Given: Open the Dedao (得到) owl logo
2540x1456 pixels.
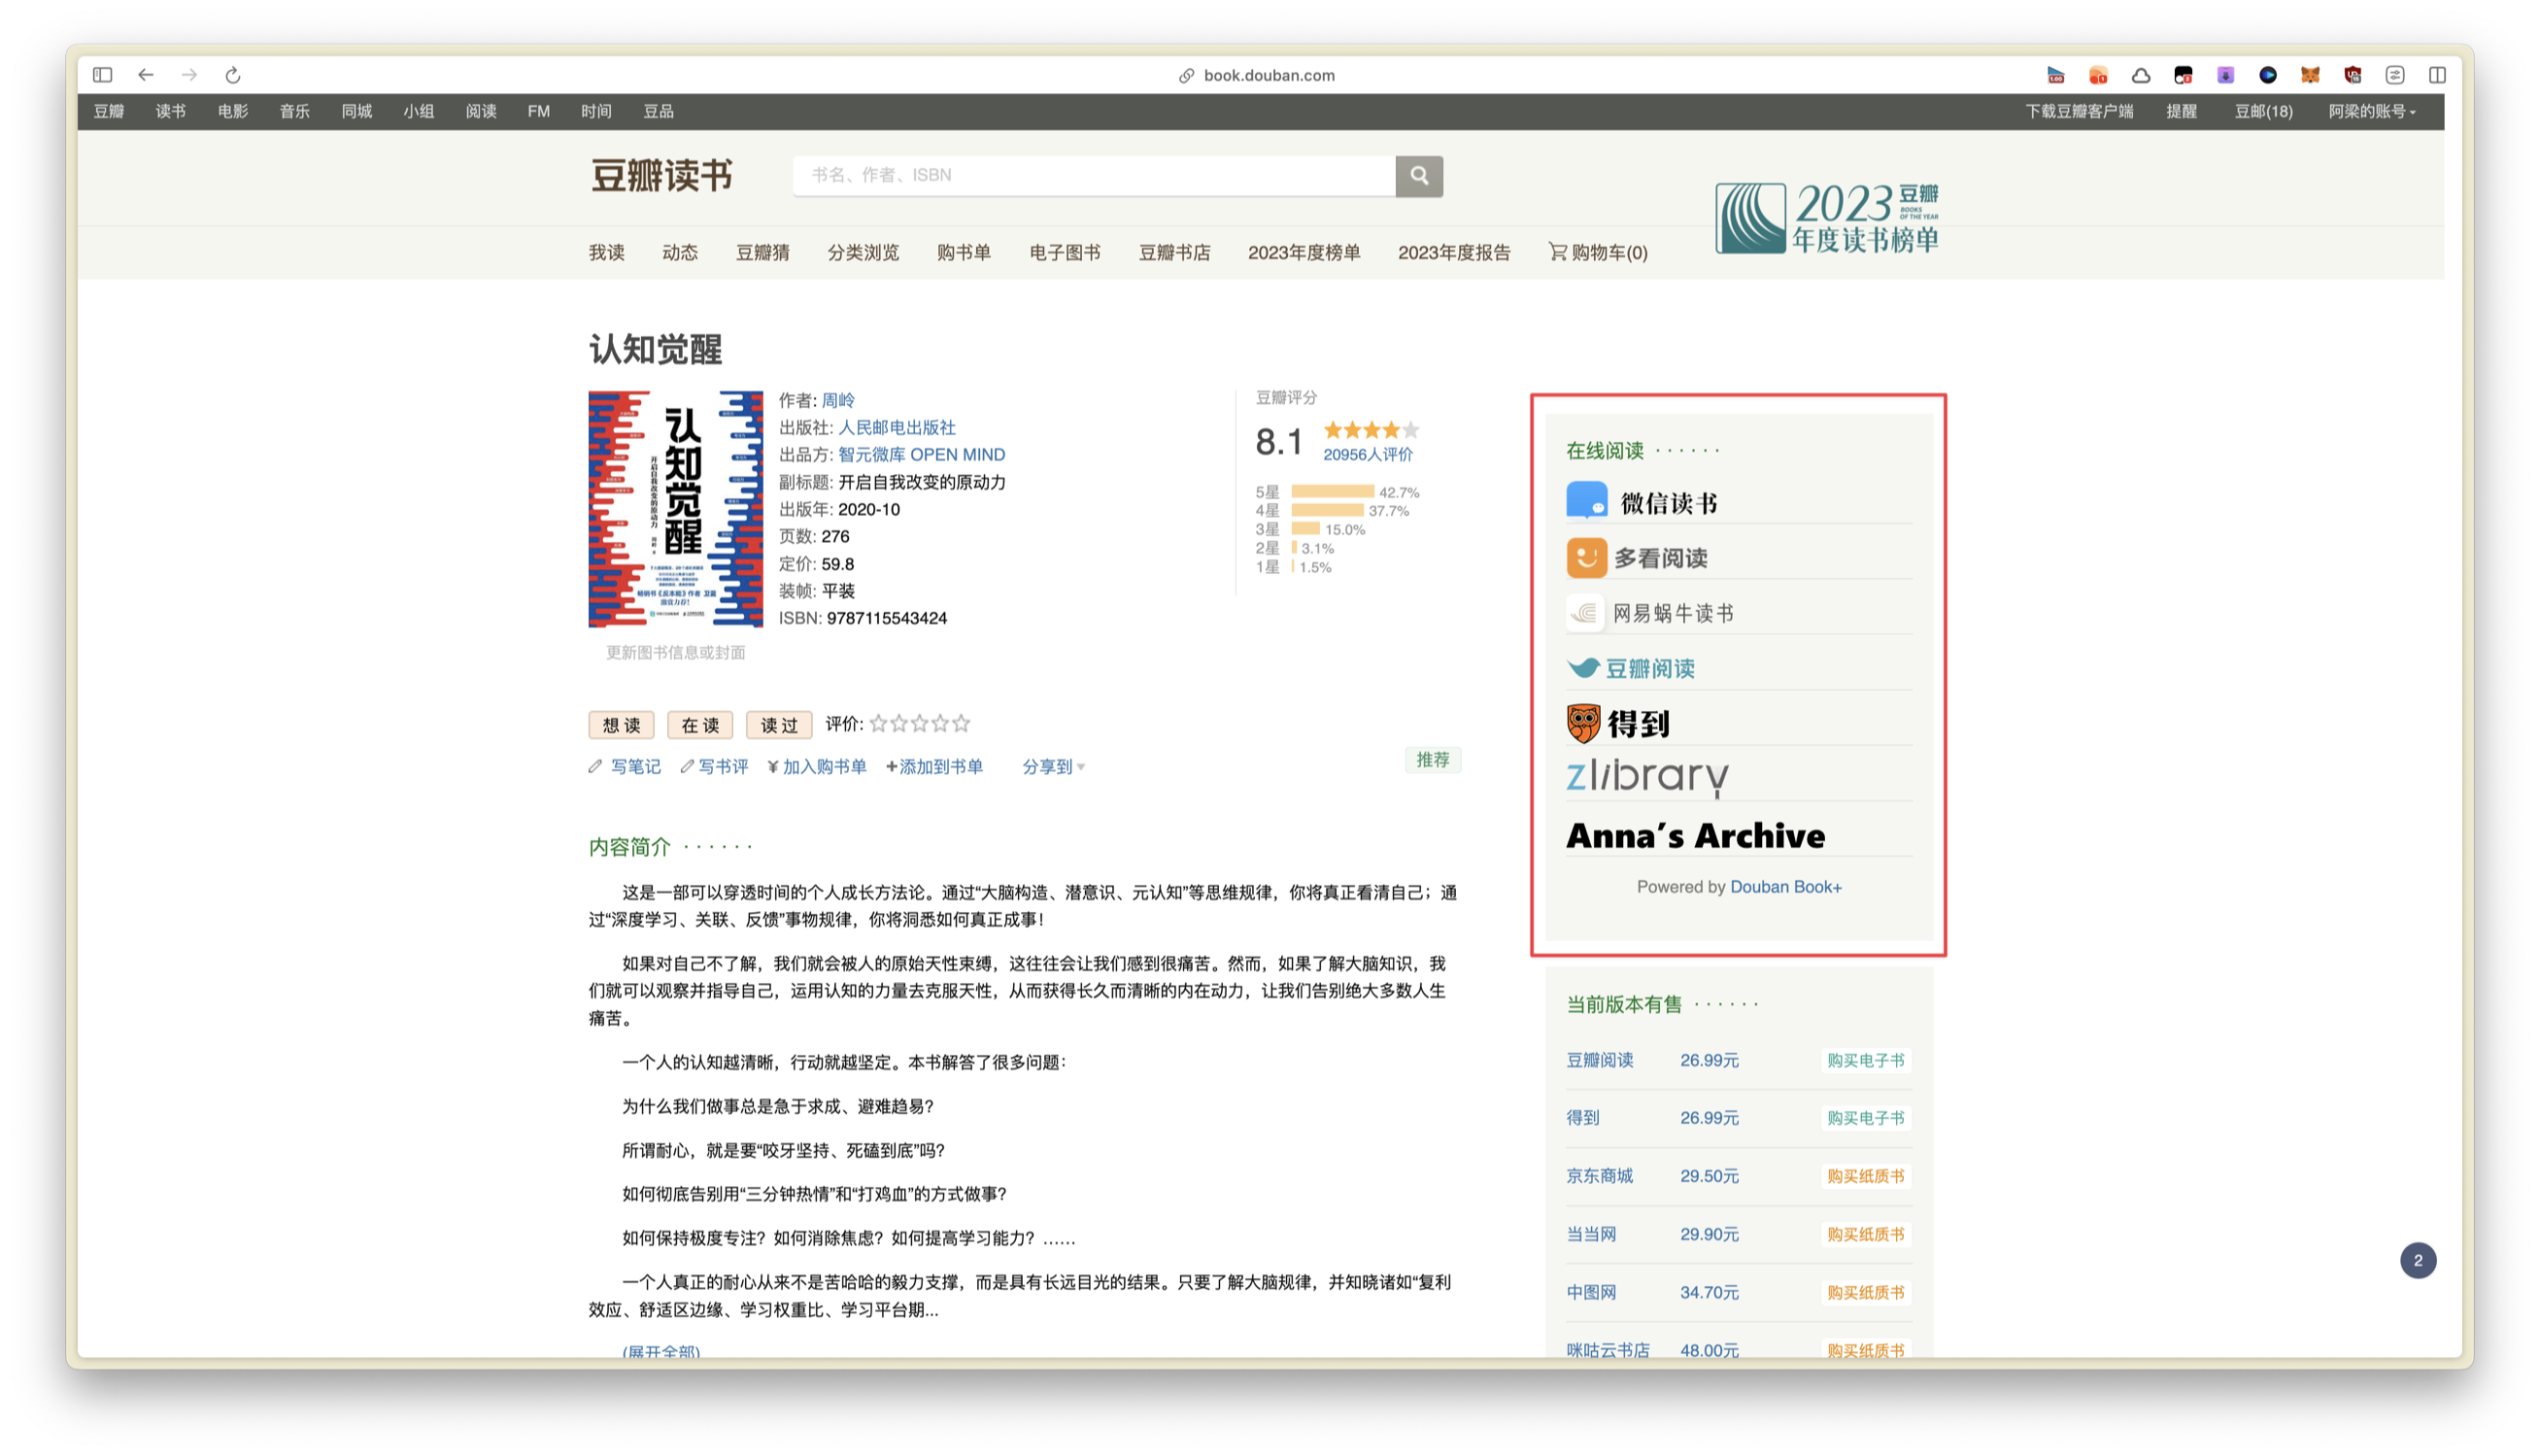Looking at the screenshot, I should point(1583,722).
